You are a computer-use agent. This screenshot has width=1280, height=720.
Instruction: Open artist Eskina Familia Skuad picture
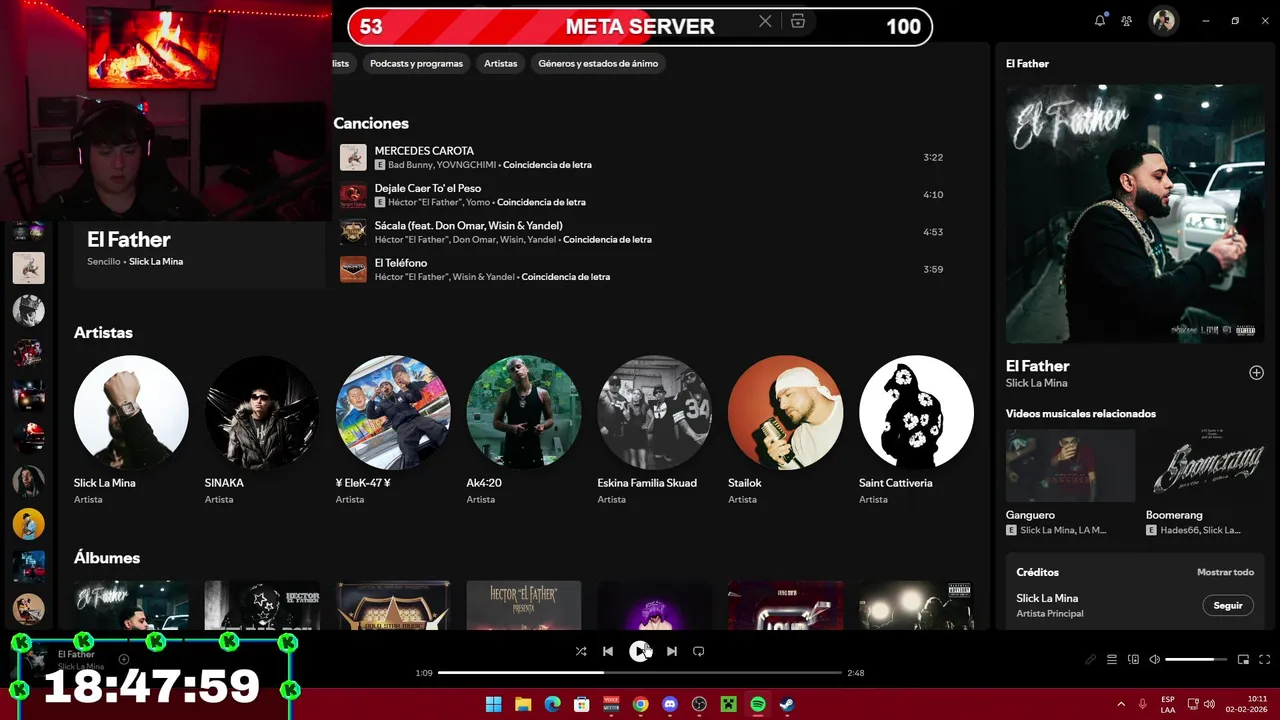[x=655, y=412]
